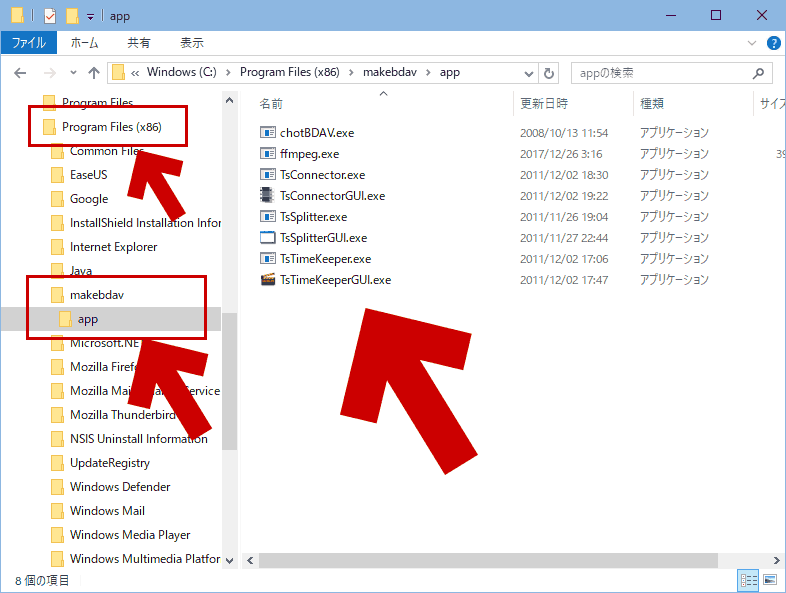Select Windows Defender folder in tree

120,487
